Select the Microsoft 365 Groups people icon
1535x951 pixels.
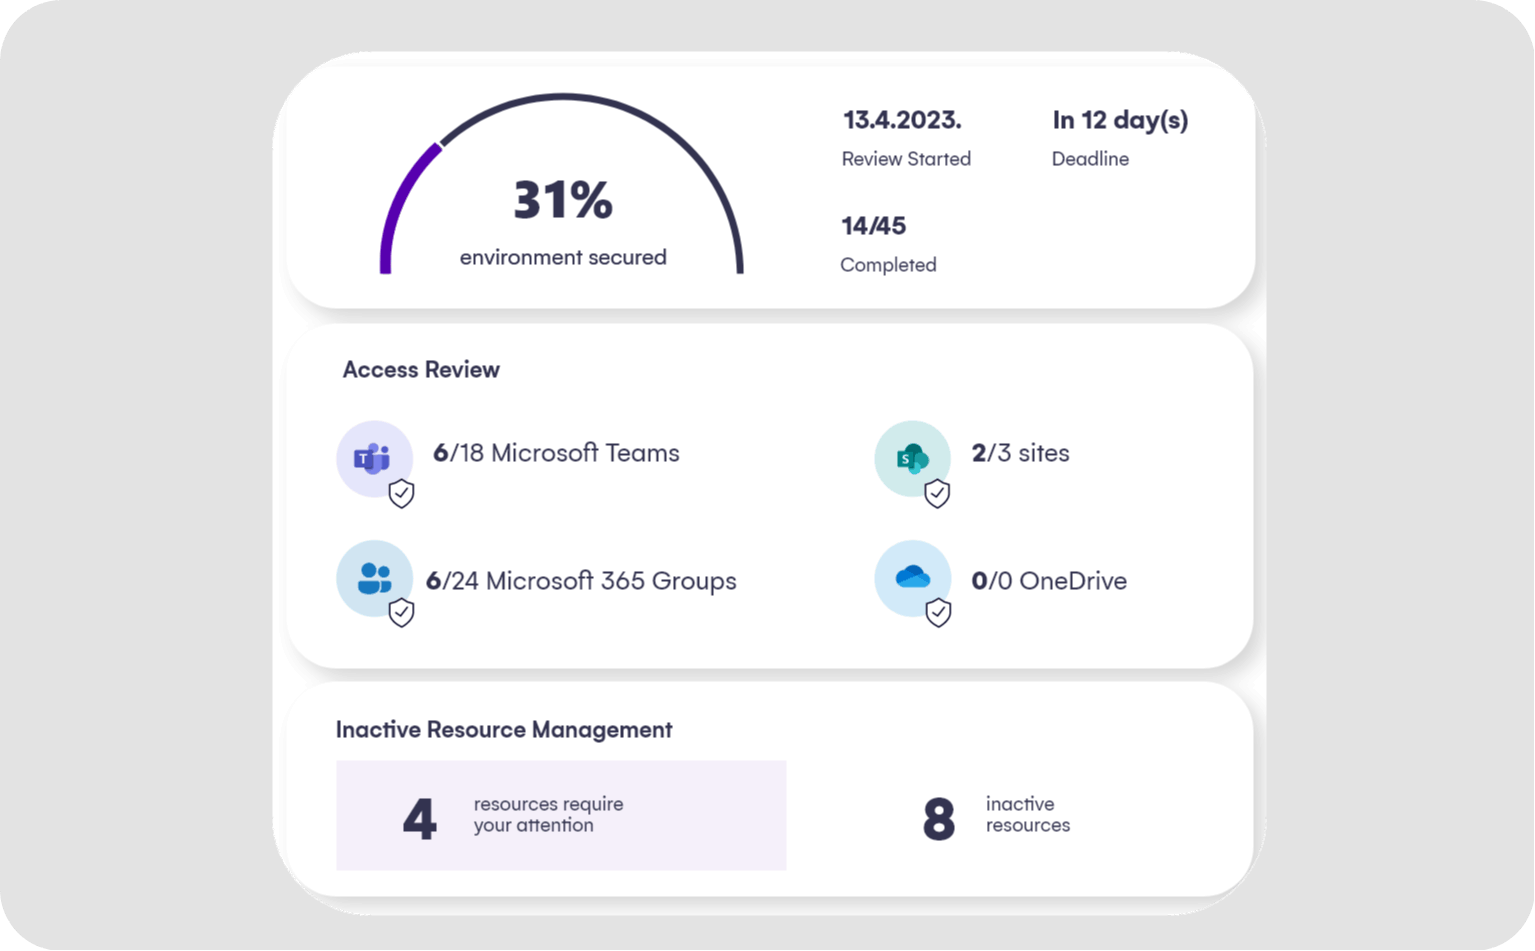click(373, 580)
